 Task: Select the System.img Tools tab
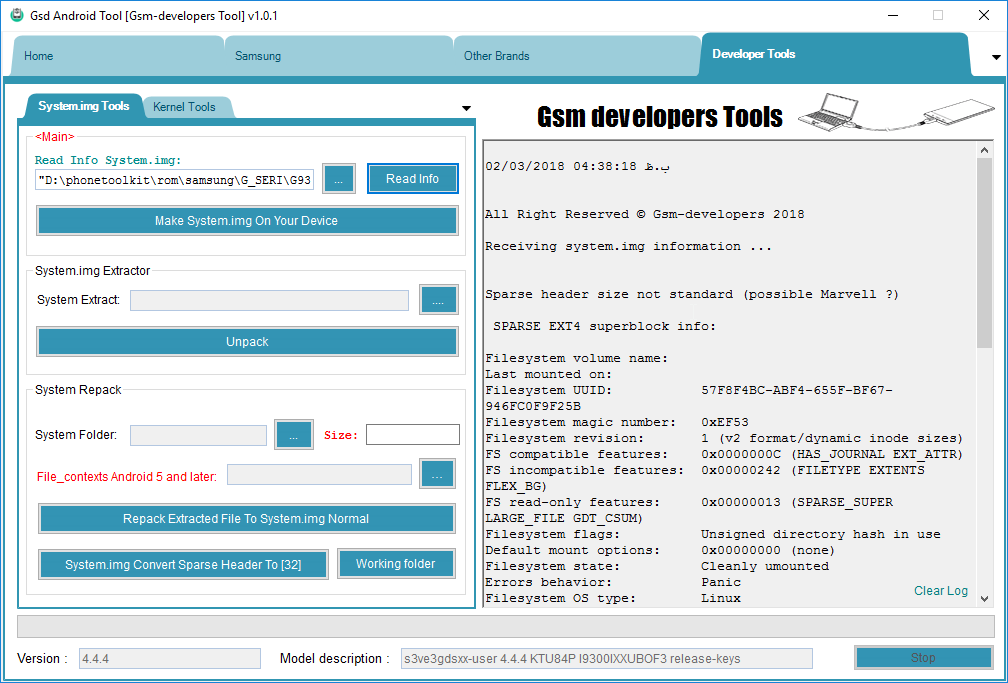84,106
